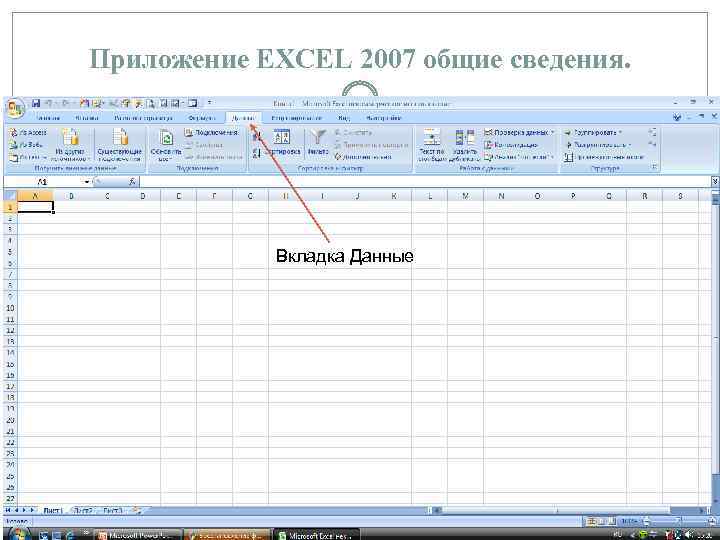Click the Существующие подключения icon
The width and height of the screenshot is (720, 540).
[120, 137]
